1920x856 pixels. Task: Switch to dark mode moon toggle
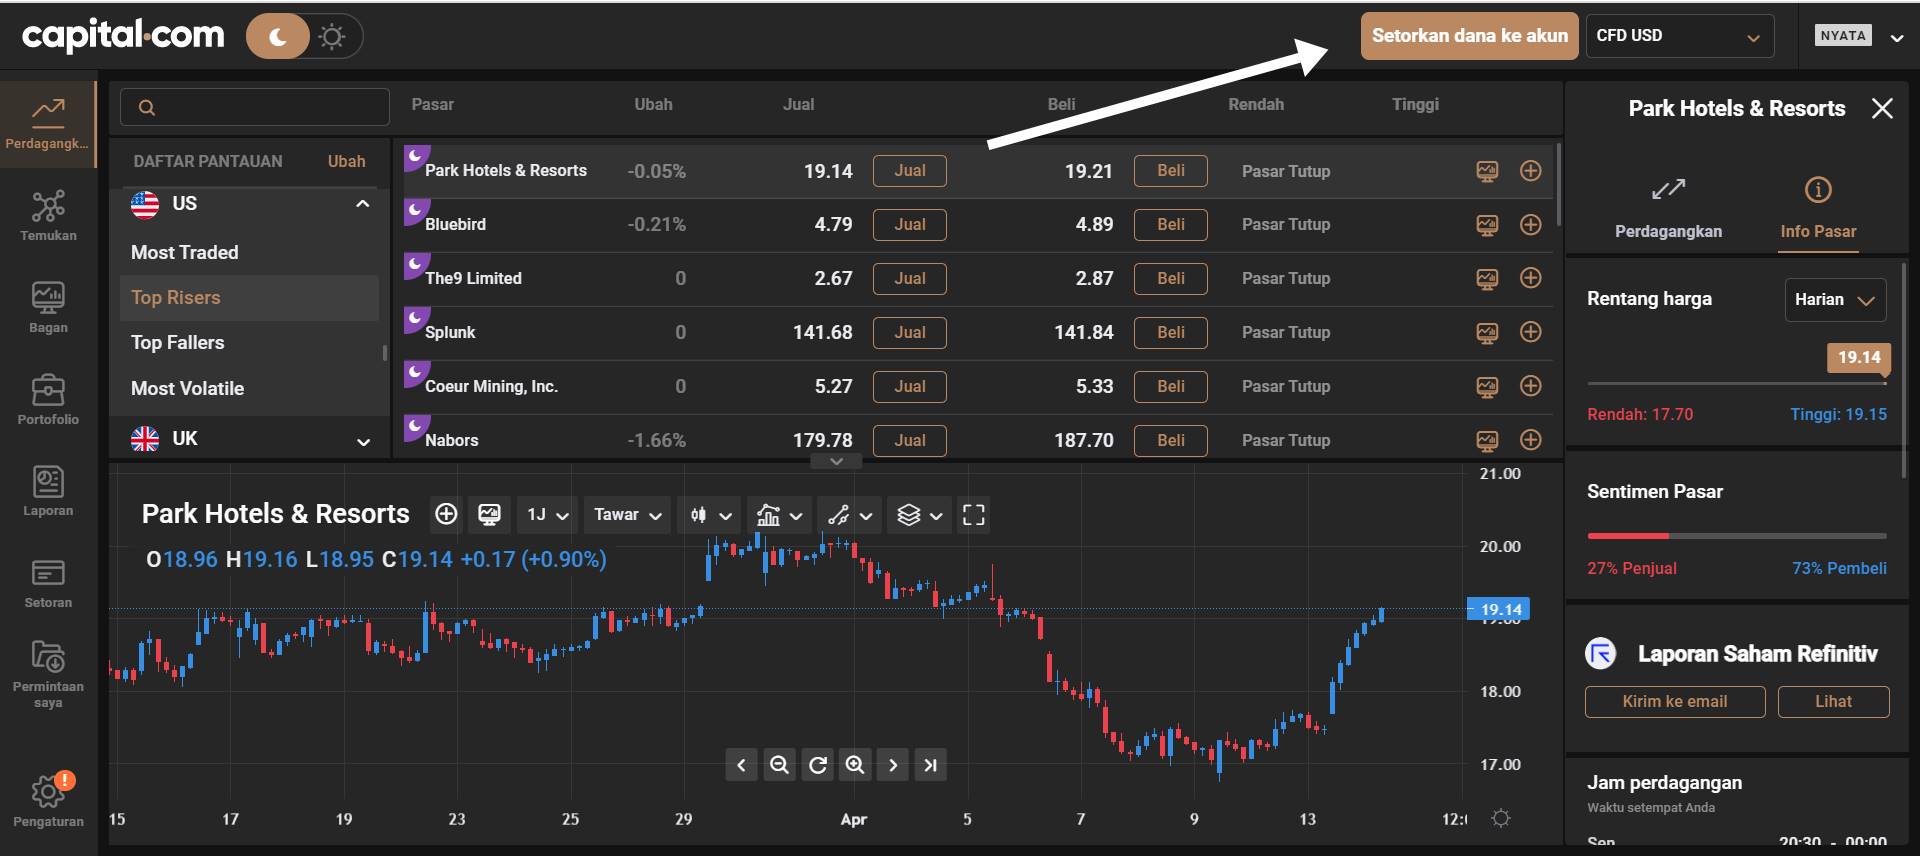(x=278, y=37)
